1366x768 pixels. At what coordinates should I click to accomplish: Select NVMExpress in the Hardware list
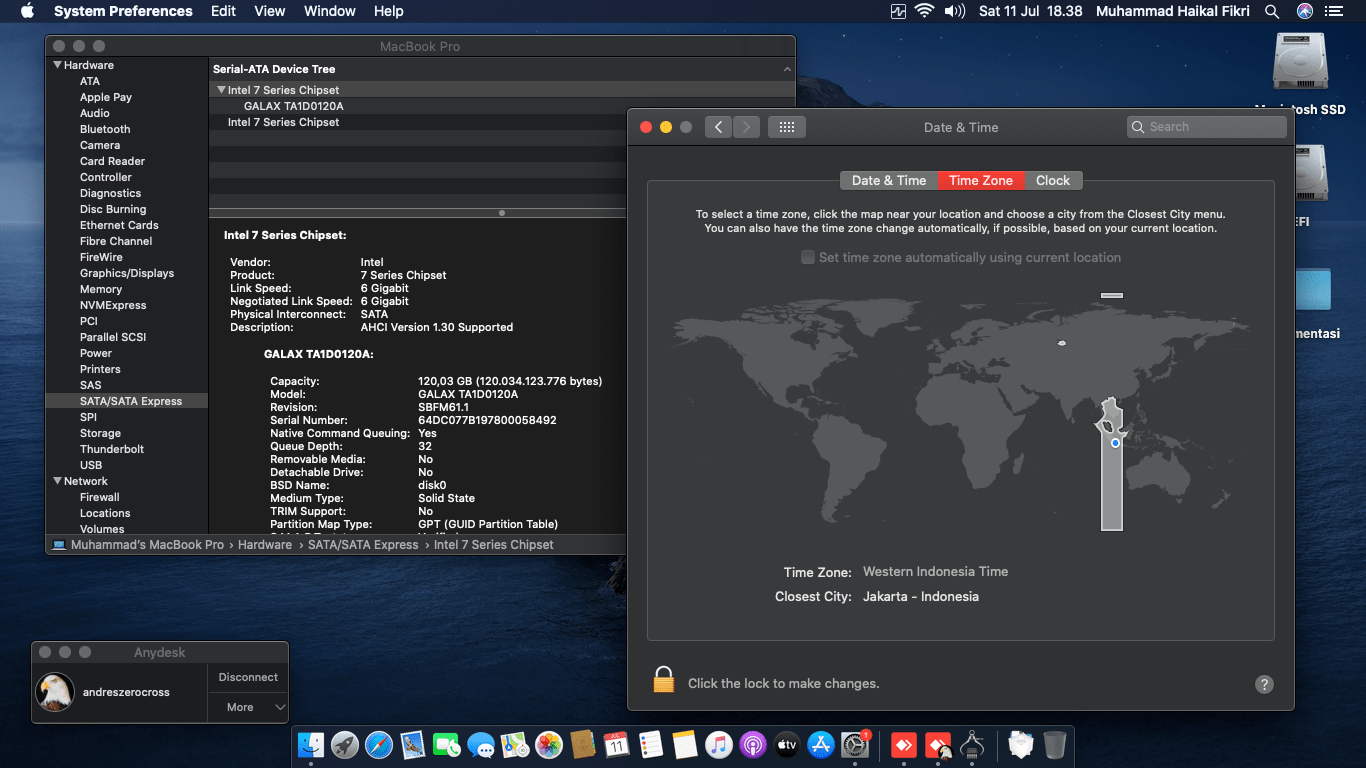tap(113, 305)
